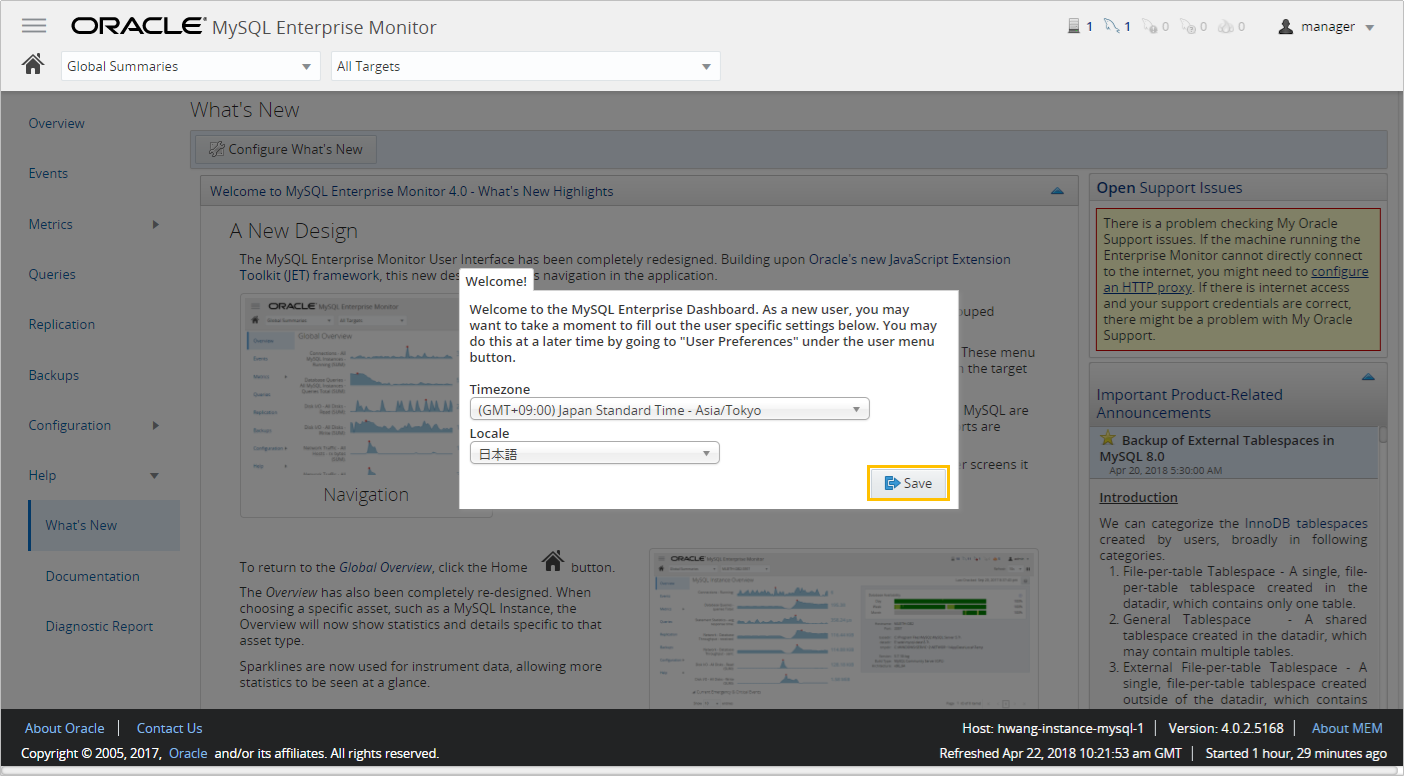
Task: Click Save in the Welcome dialog
Action: [x=908, y=483]
